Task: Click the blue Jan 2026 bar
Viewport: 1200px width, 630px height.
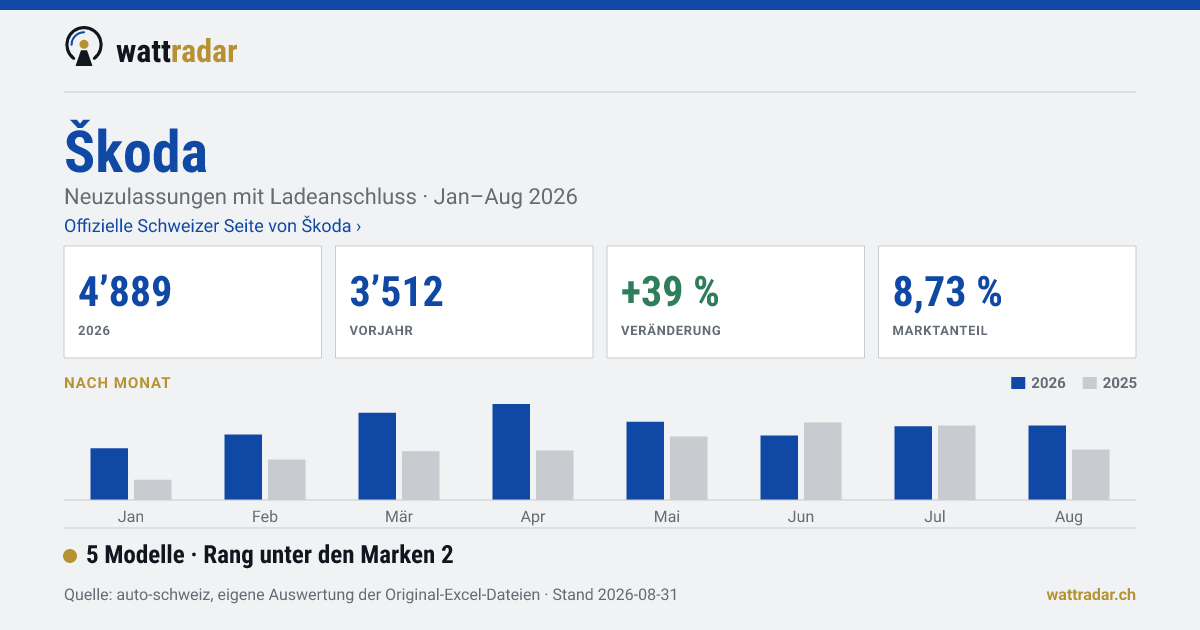Action: click(109, 474)
